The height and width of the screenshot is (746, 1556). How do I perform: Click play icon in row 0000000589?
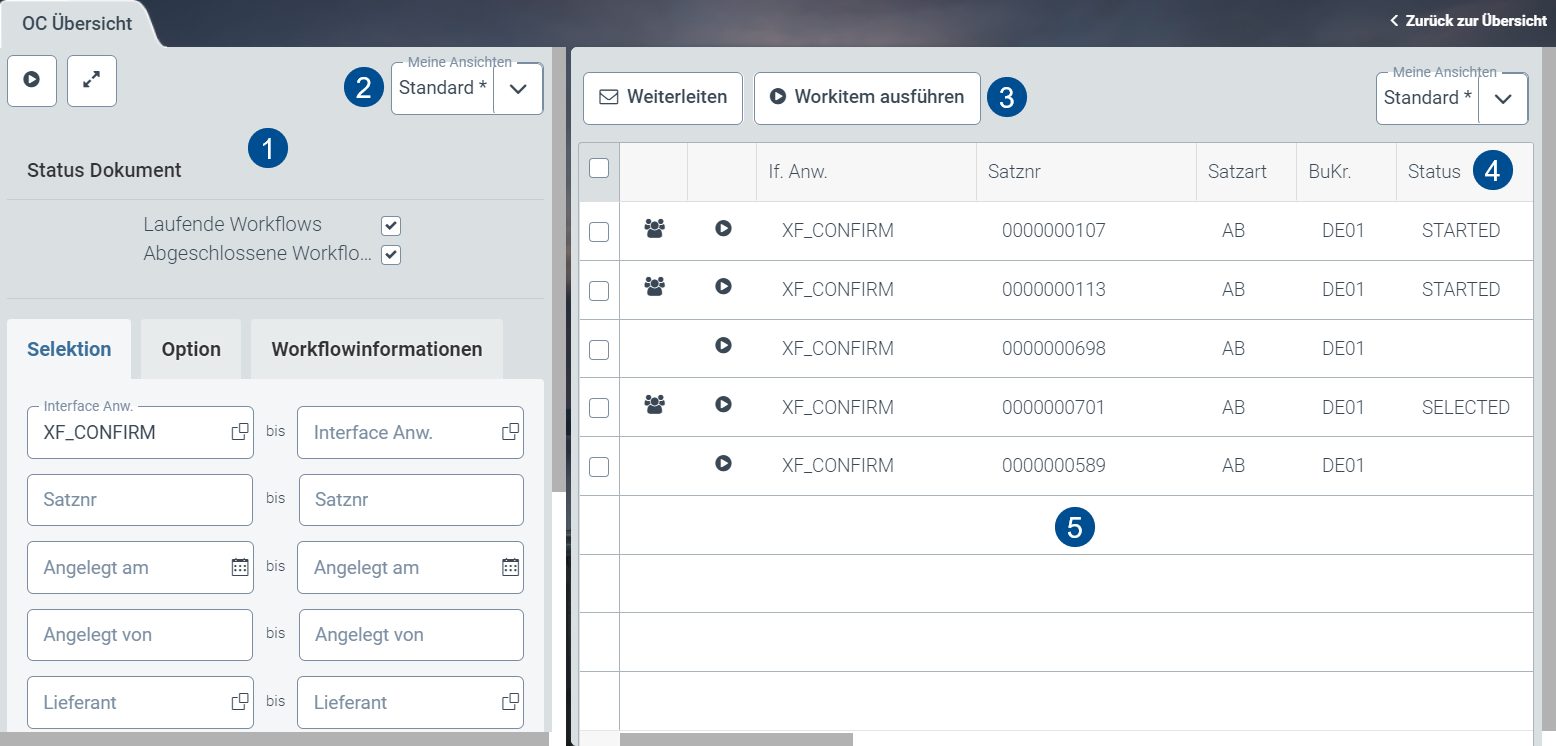(723, 464)
